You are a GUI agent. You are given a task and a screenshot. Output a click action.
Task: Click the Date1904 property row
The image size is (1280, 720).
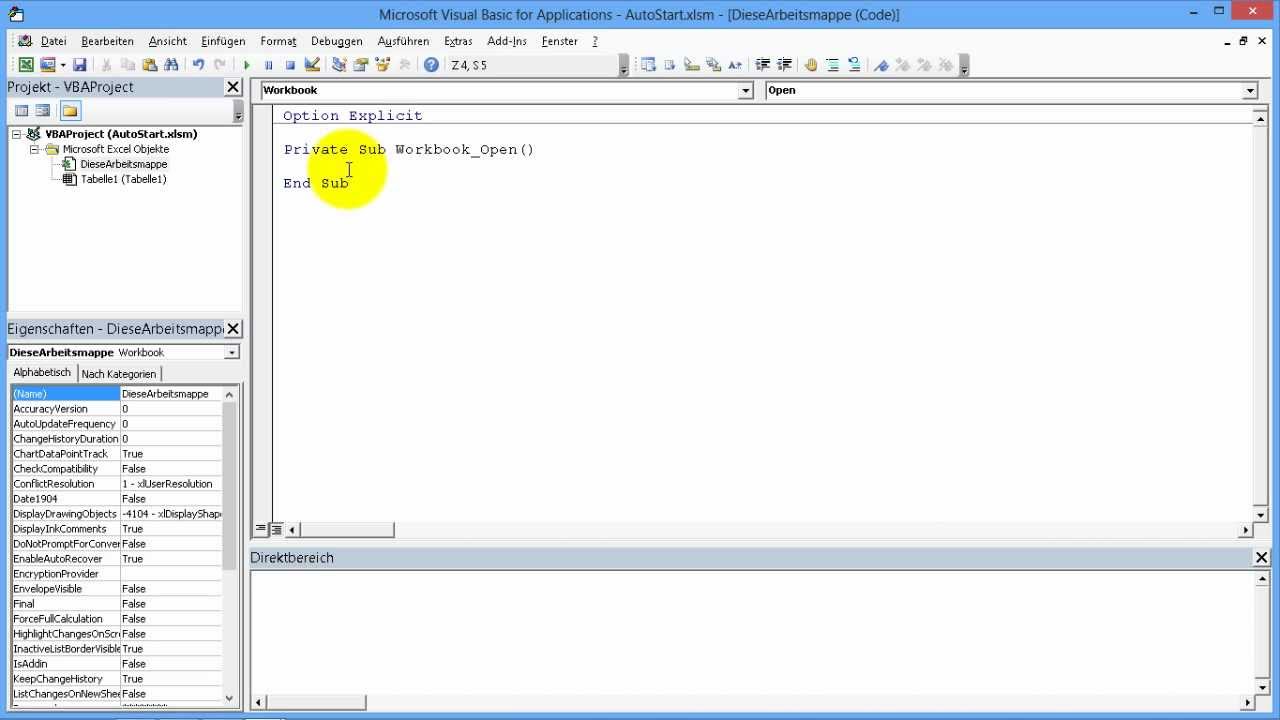[116, 499]
